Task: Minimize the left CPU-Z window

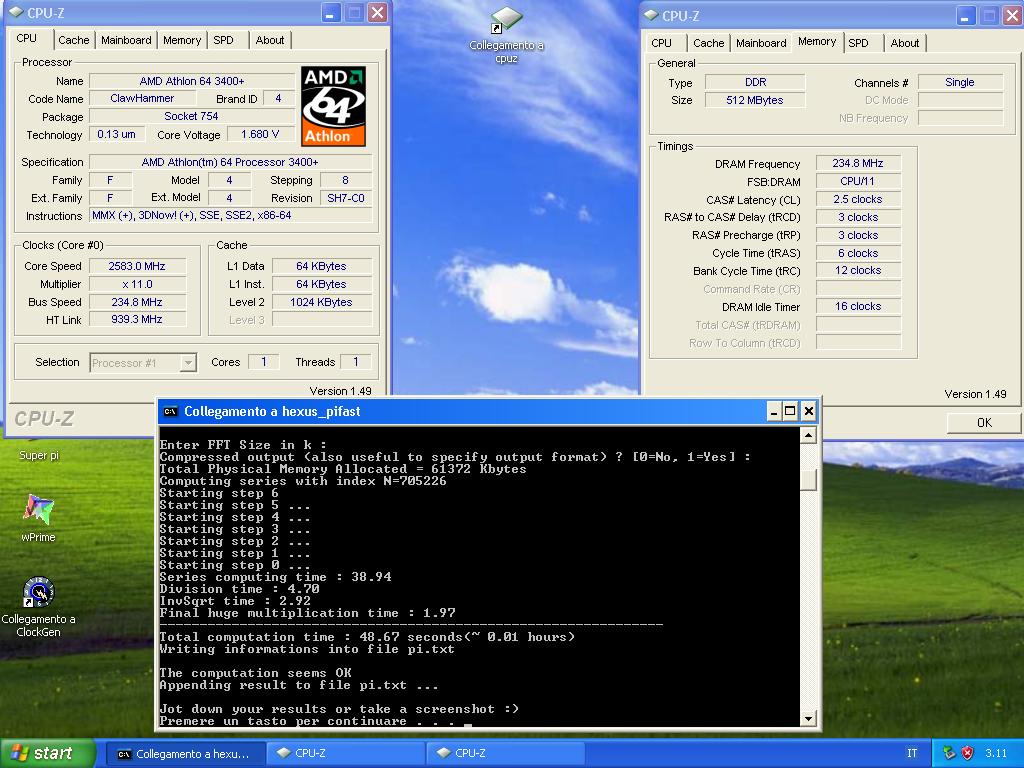Action: [332, 12]
